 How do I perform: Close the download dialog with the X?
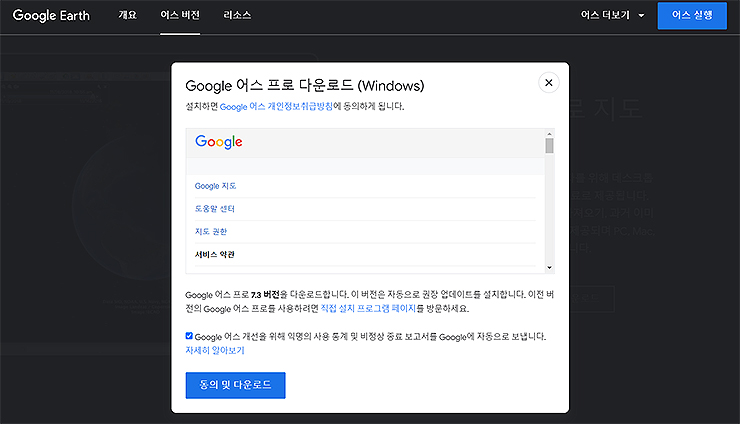(548, 83)
